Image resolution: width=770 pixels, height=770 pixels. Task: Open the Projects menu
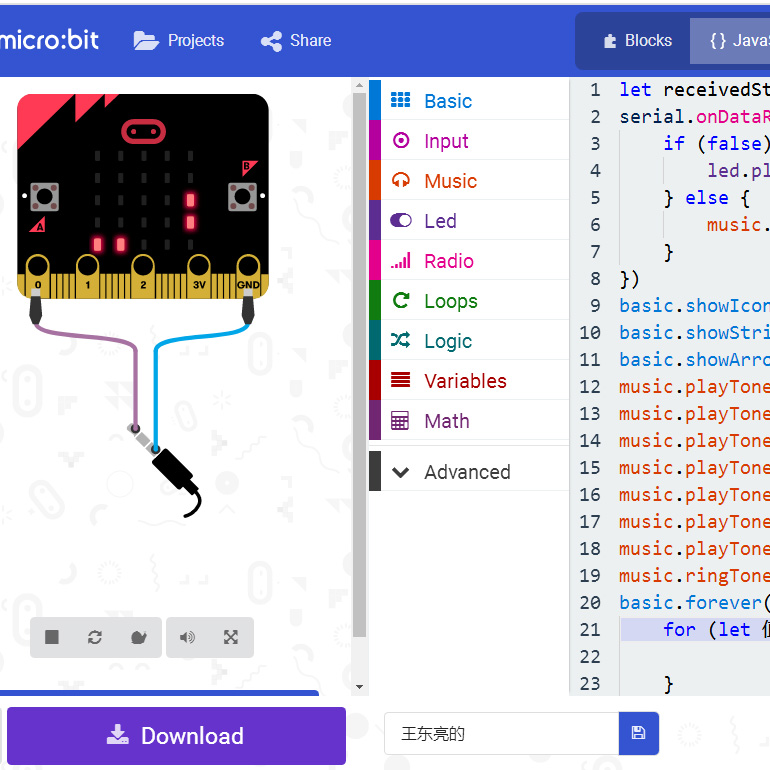(x=179, y=41)
